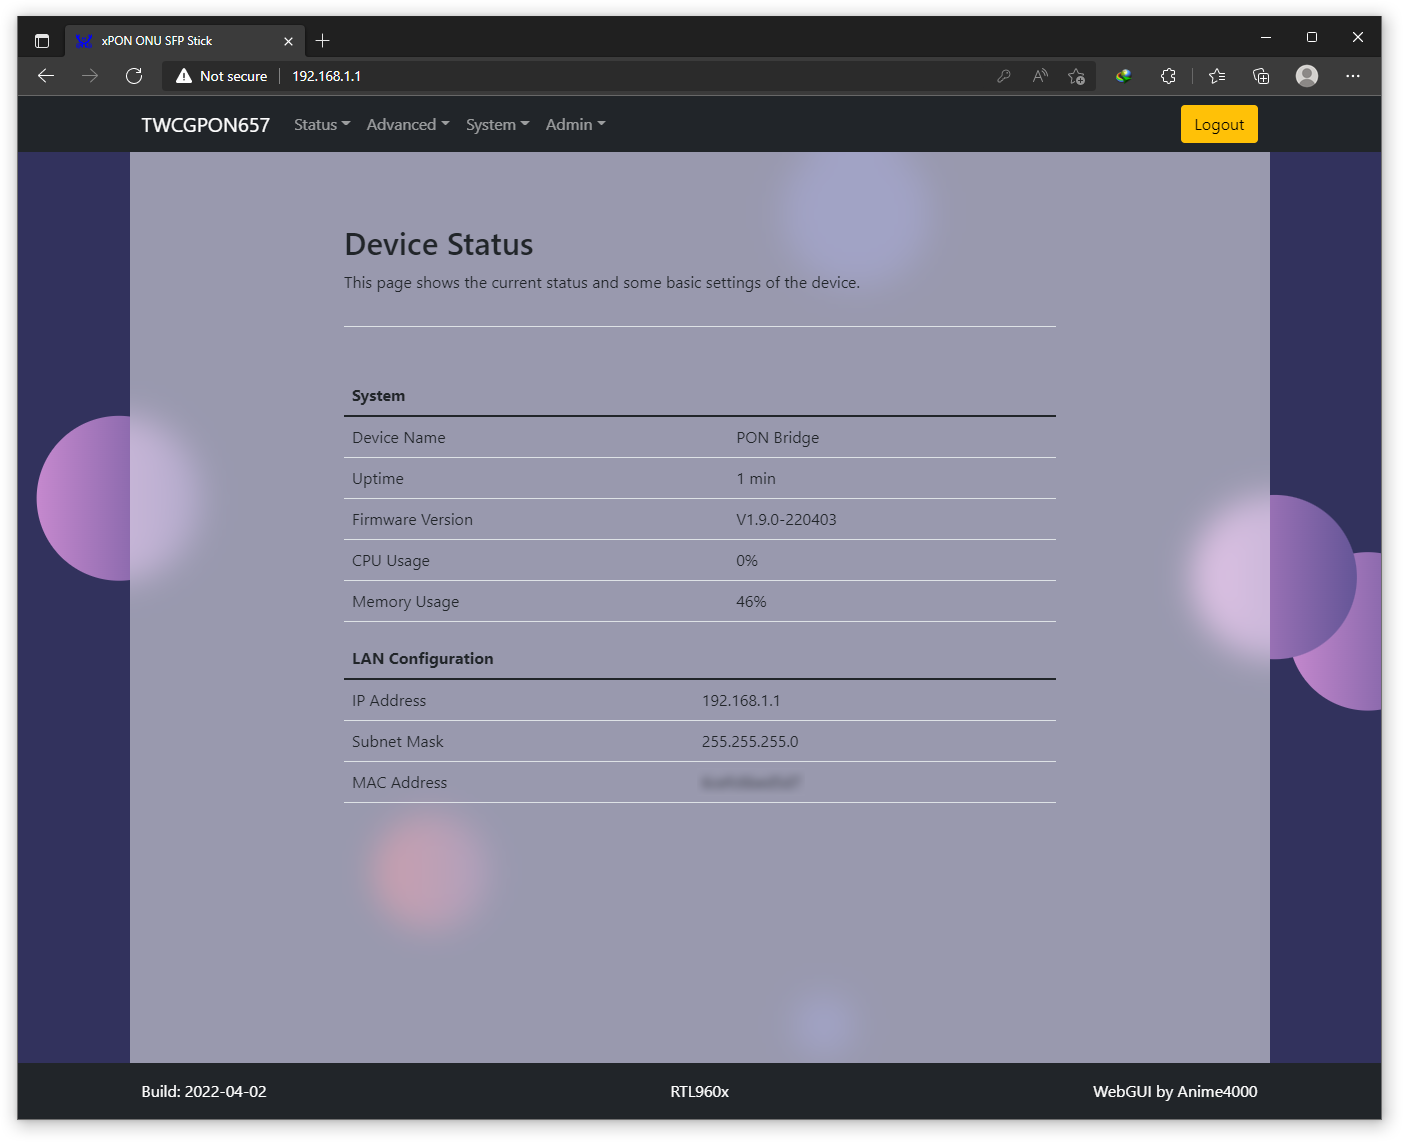Click the Memory Usage 46% value
Screen dimensions: 1403x1142
(751, 602)
